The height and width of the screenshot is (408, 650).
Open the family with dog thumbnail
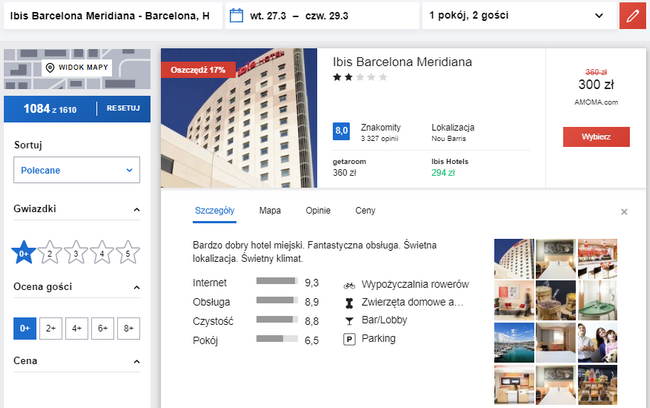(597, 343)
